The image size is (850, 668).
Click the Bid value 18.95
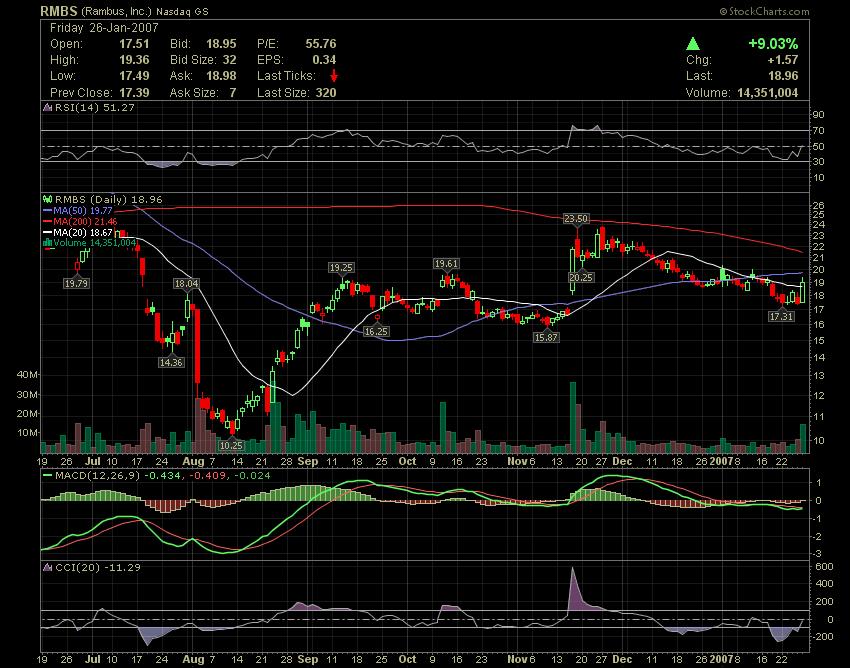click(221, 44)
